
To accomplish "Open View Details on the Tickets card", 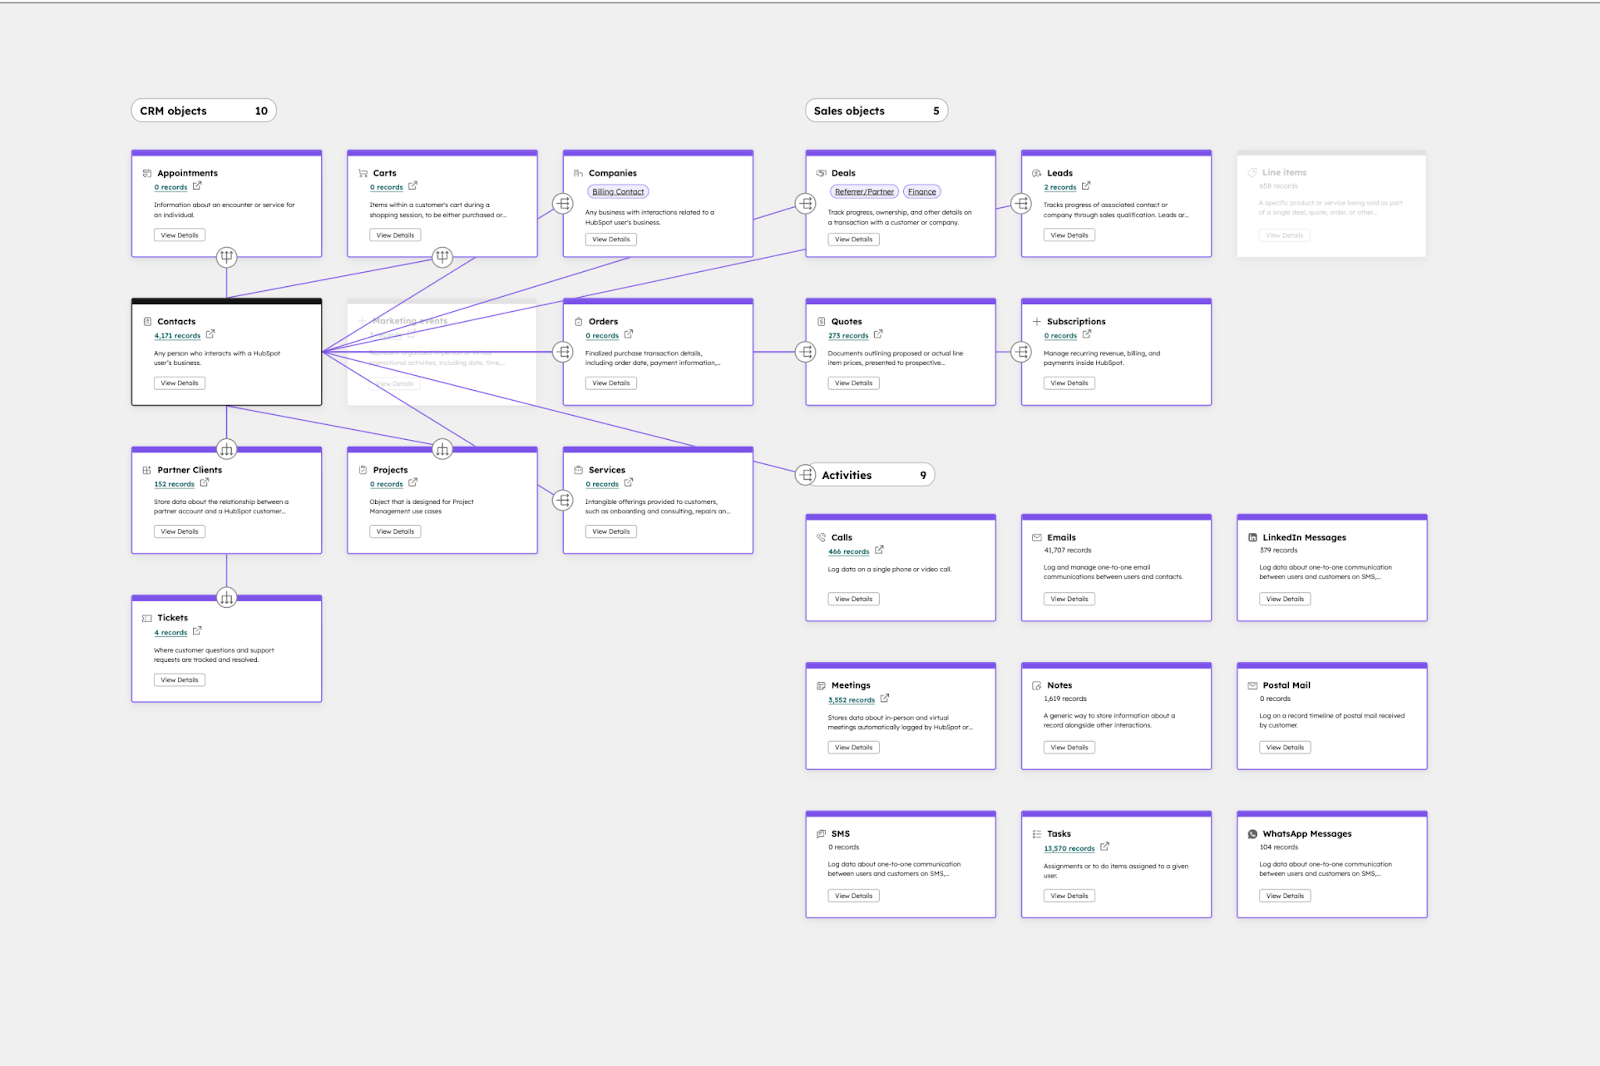I will pyautogui.click(x=178, y=679).
